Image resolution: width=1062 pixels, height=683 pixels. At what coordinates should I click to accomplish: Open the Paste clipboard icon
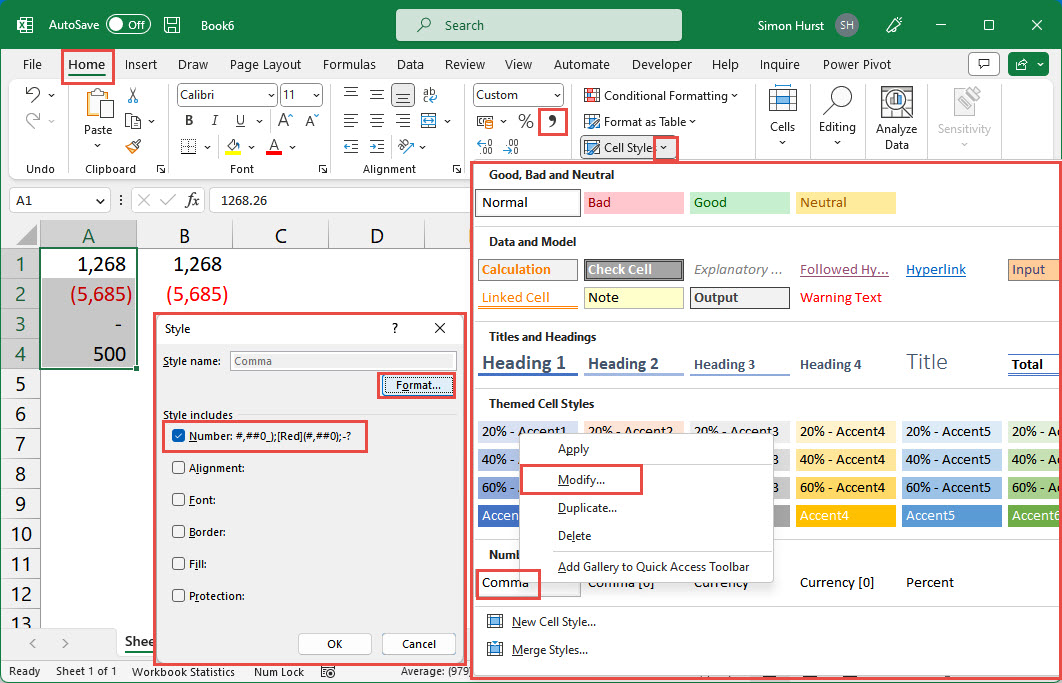(98, 104)
